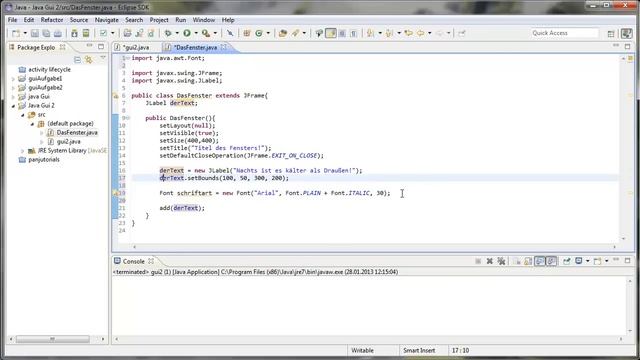Close the Console view tab
This screenshot has width=640, height=360.
click(151, 261)
